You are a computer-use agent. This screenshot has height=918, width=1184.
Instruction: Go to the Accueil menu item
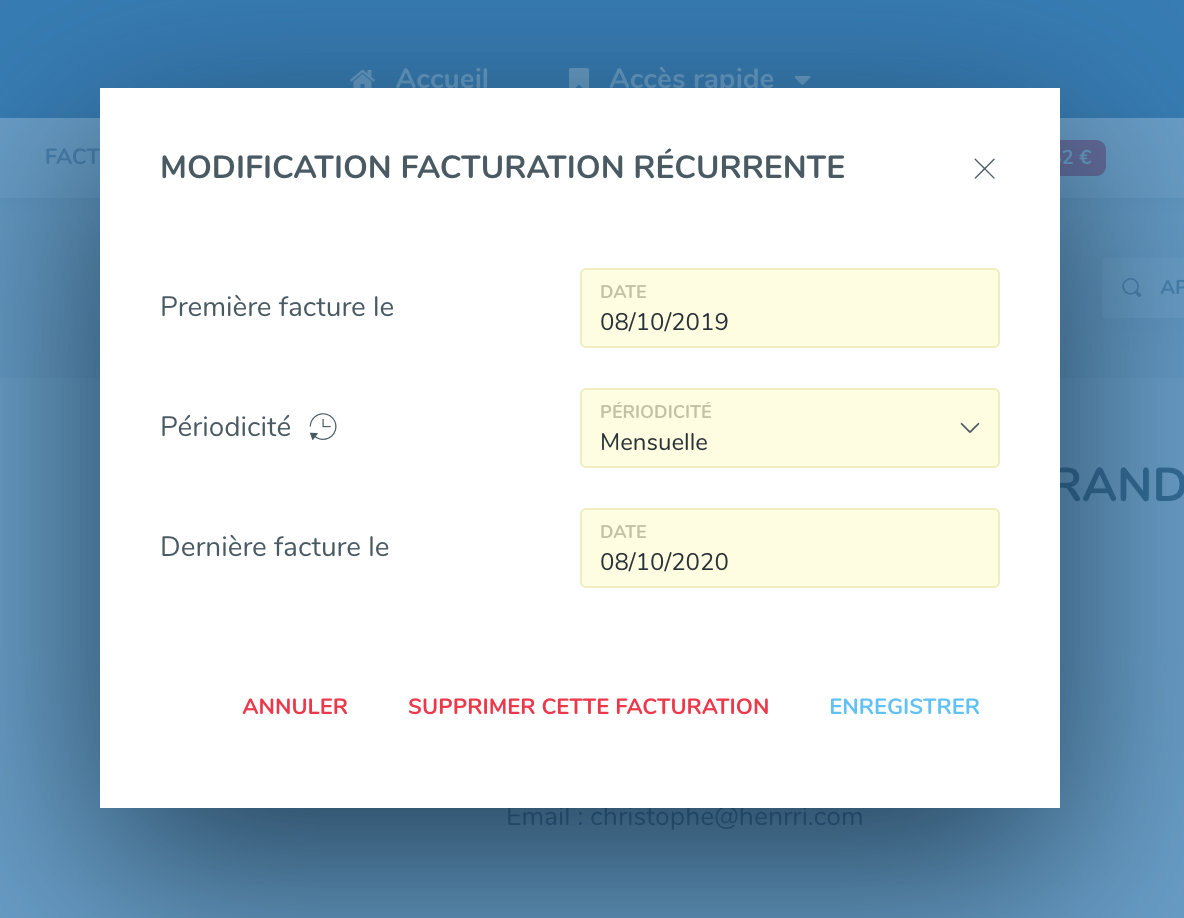coord(442,79)
